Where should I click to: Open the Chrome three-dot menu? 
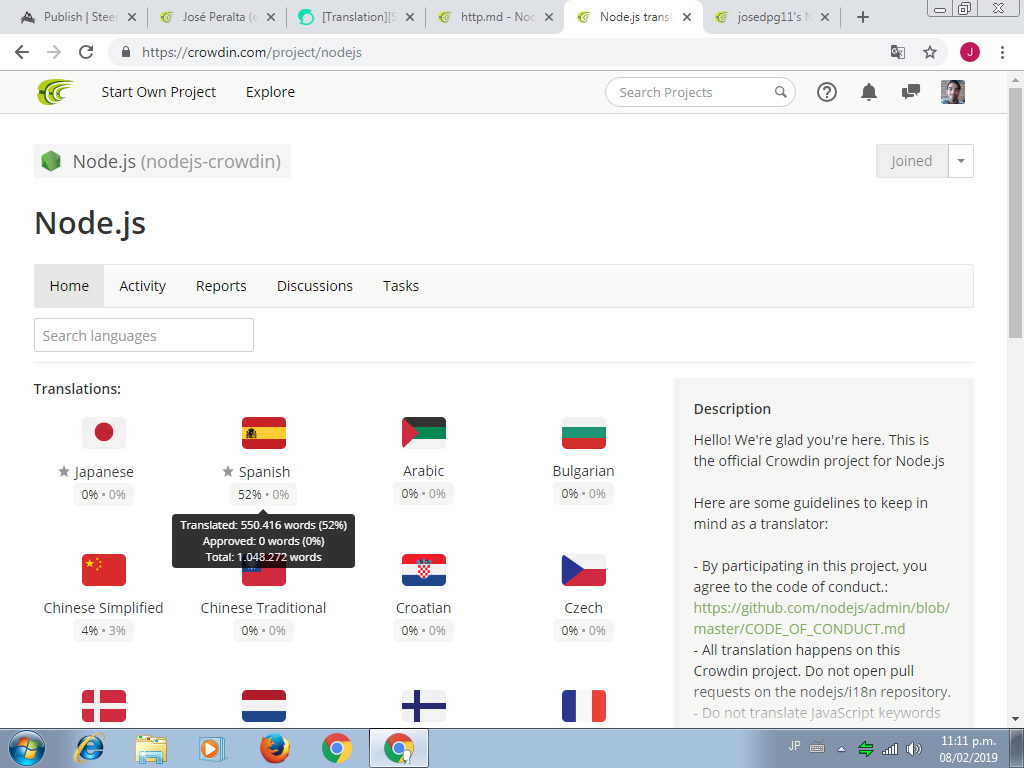1002,52
